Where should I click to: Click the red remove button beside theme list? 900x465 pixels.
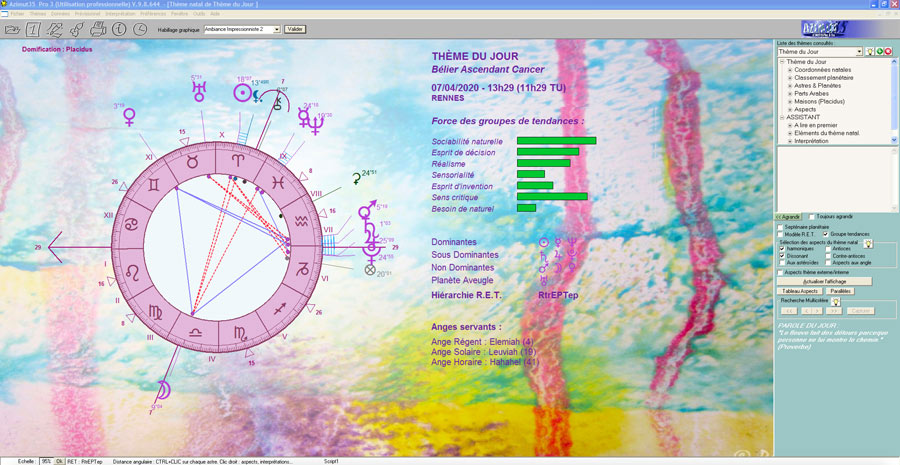(x=890, y=51)
